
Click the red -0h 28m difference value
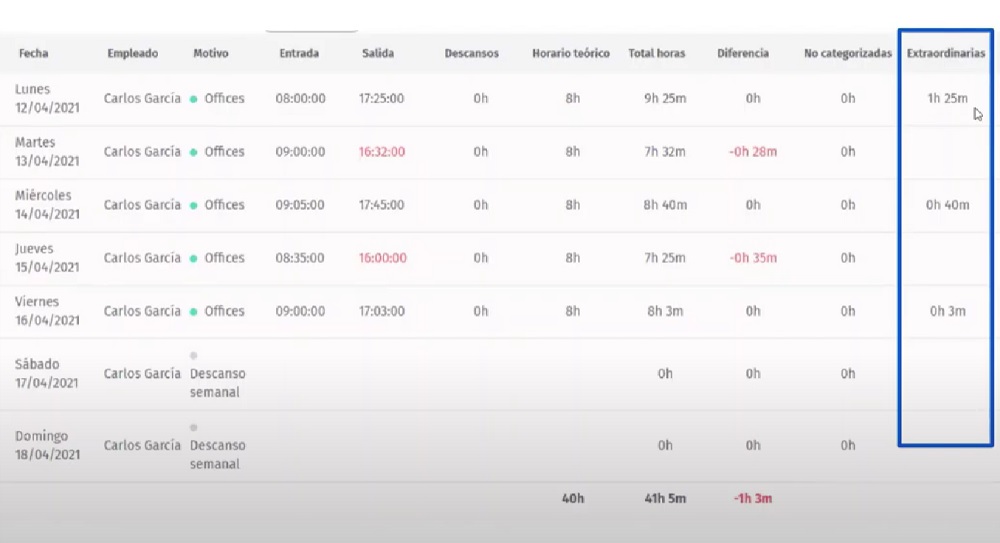pyautogui.click(x=753, y=152)
